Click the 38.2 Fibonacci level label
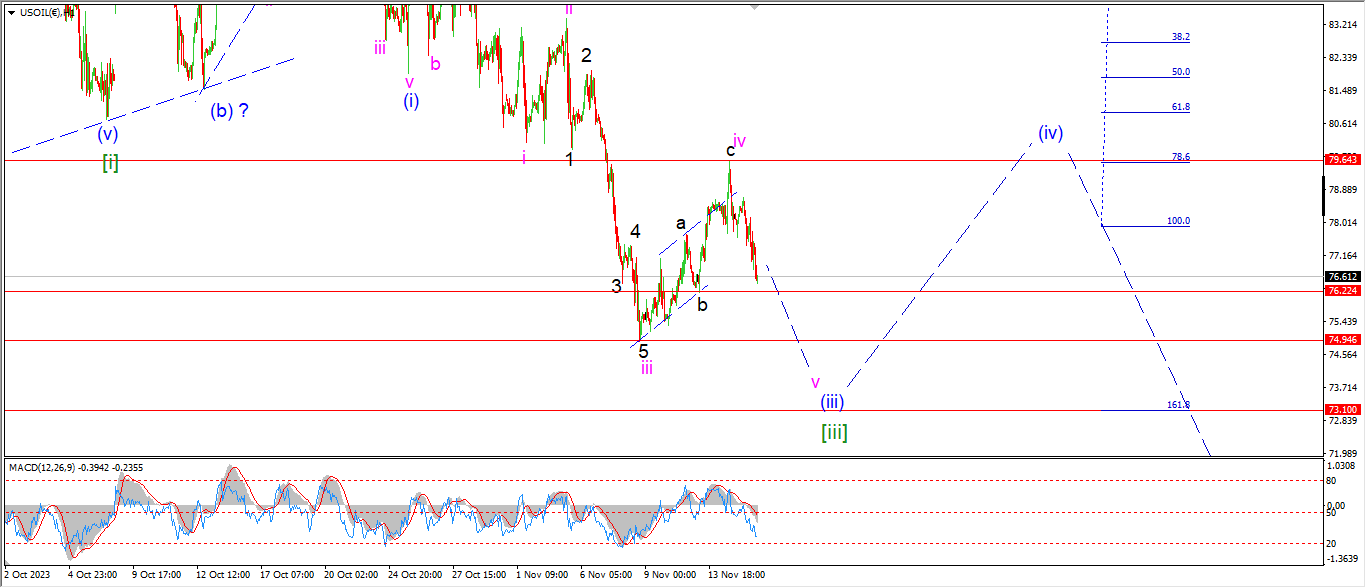This screenshot has height=588, width=1366. click(1180, 37)
